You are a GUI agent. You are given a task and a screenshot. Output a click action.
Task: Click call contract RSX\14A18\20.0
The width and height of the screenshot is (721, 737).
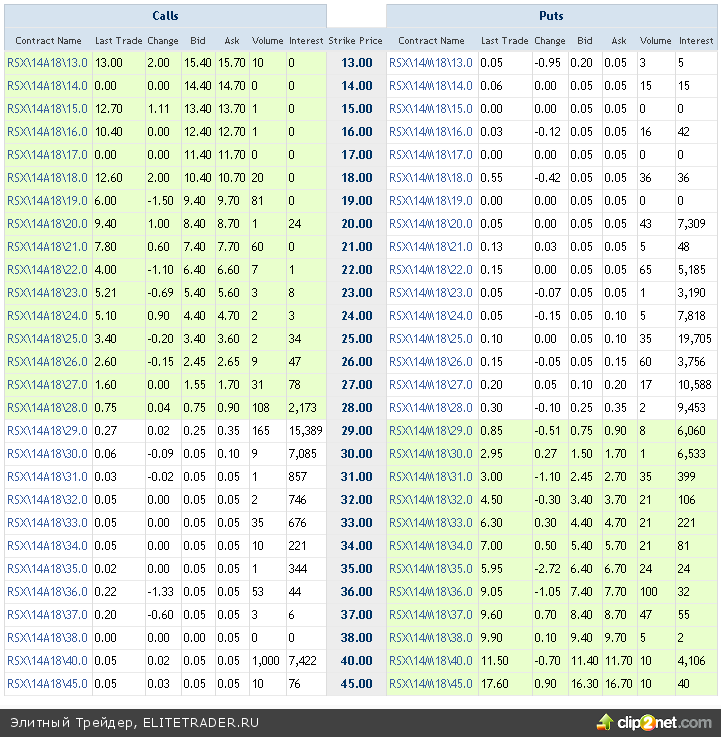tap(47, 223)
